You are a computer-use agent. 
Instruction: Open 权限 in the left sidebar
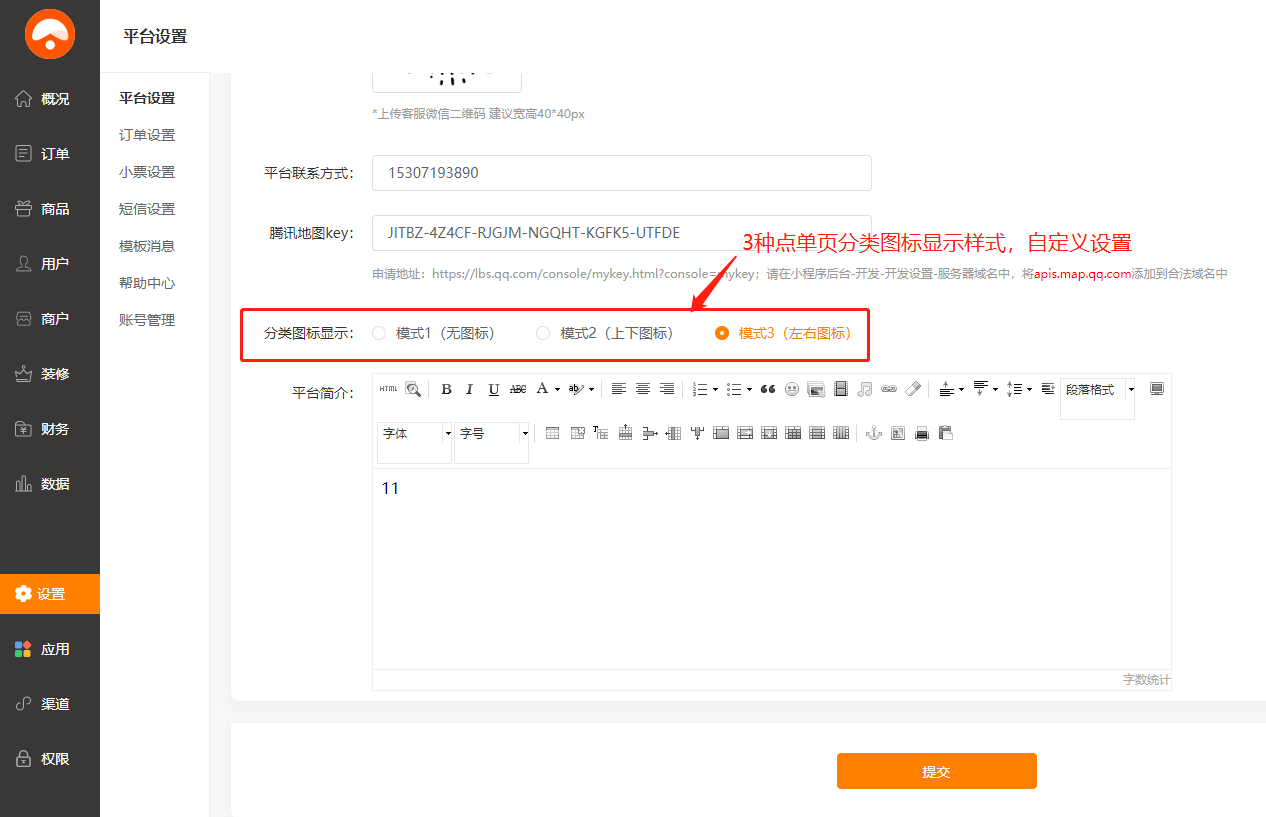click(50, 759)
